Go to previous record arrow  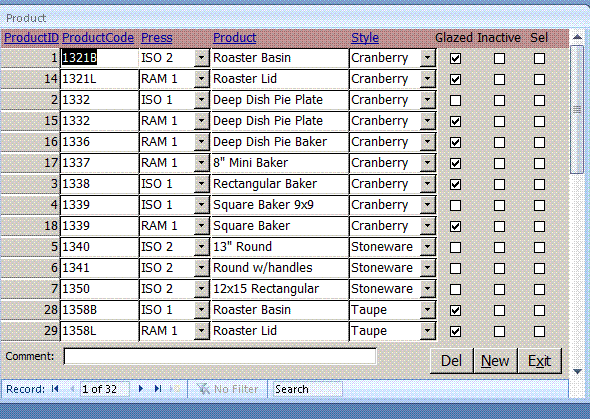[x=73, y=389]
